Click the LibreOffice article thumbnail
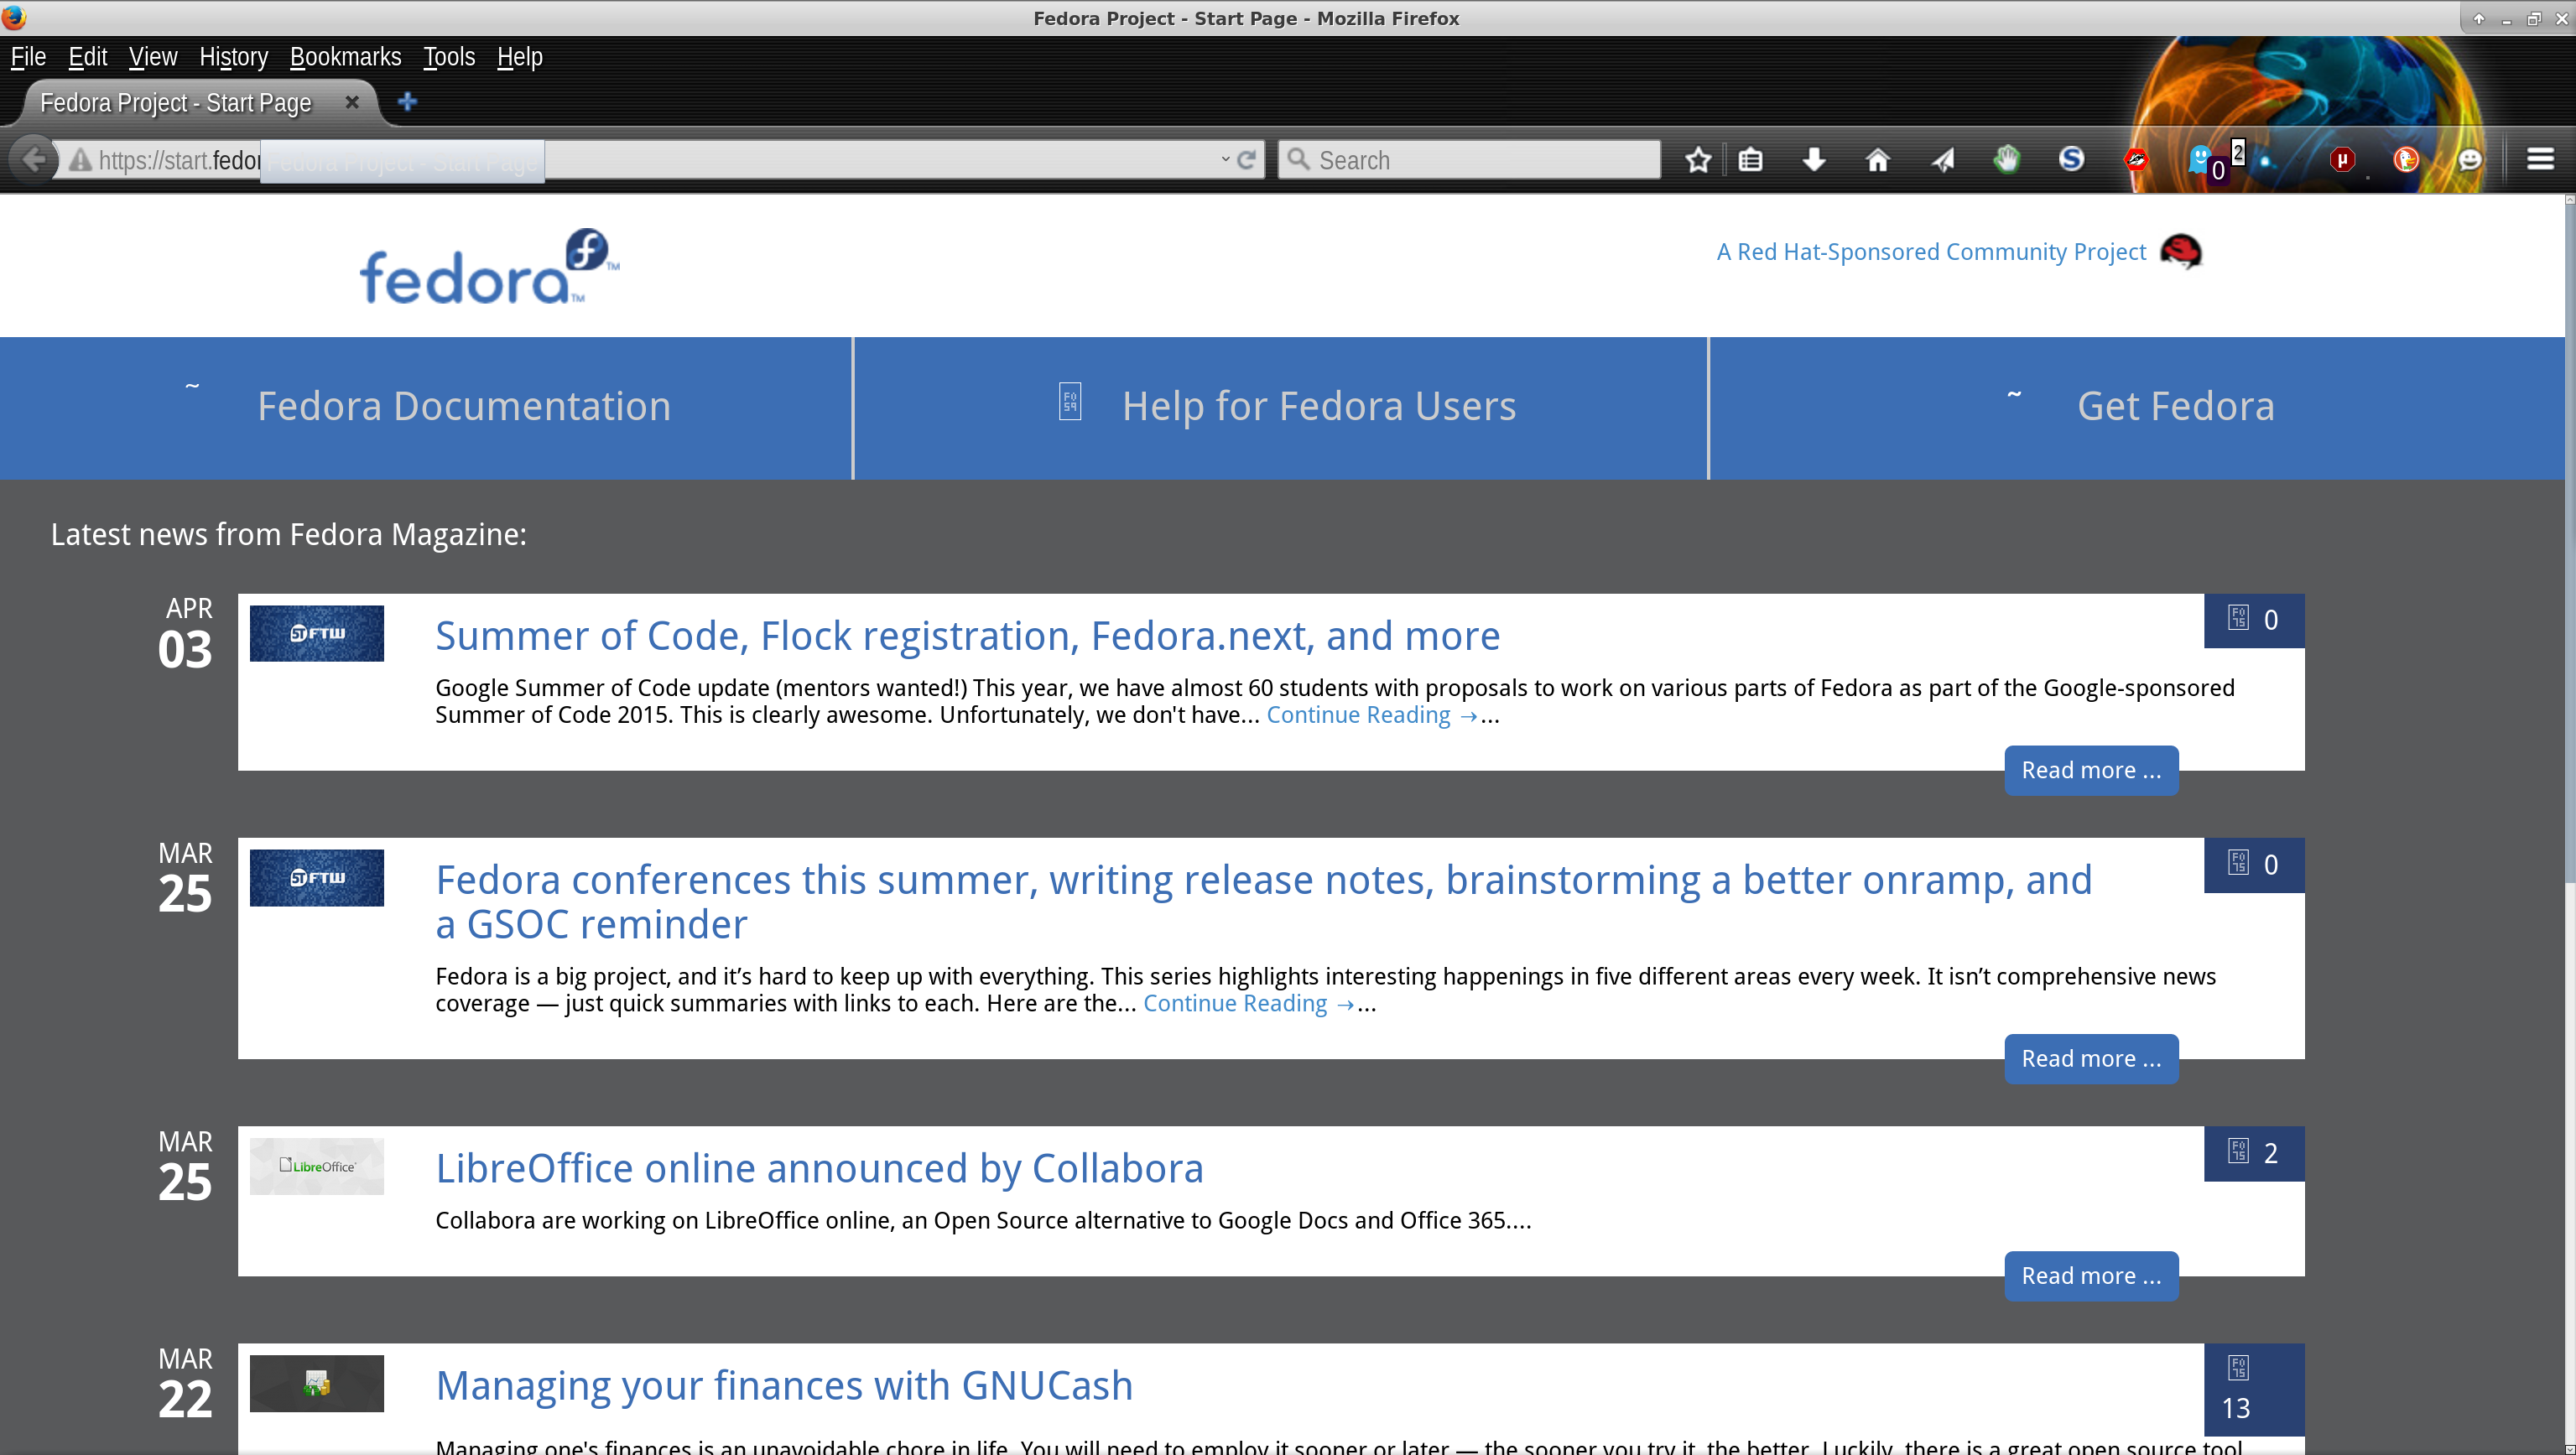The width and height of the screenshot is (2576, 1455). 316,1166
